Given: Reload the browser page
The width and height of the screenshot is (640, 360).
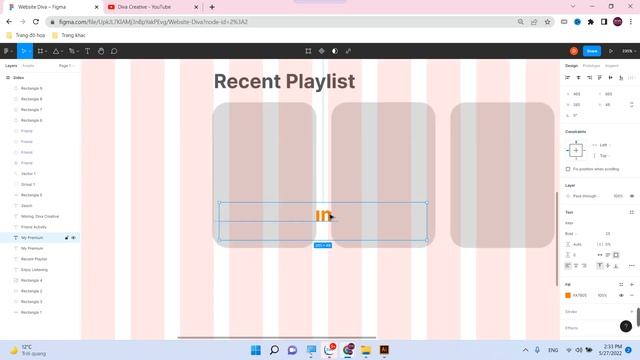Looking at the screenshot, I should (x=36, y=22).
